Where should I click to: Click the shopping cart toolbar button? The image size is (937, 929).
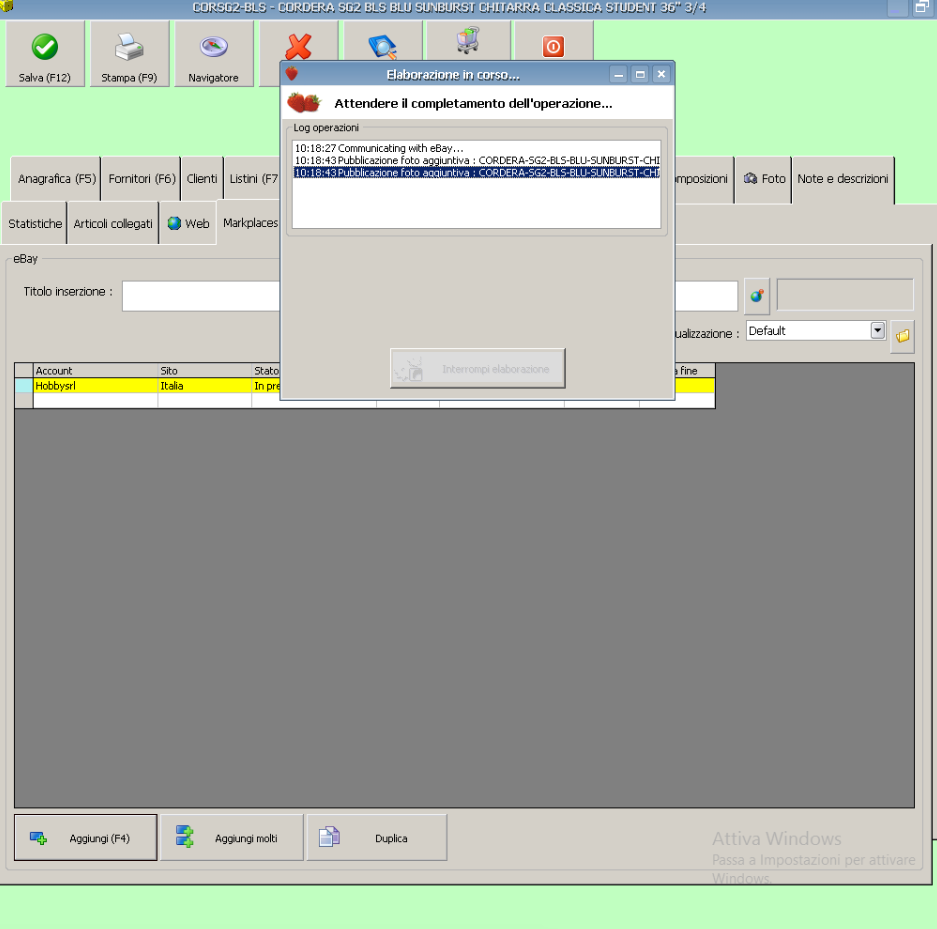(x=468, y=41)
